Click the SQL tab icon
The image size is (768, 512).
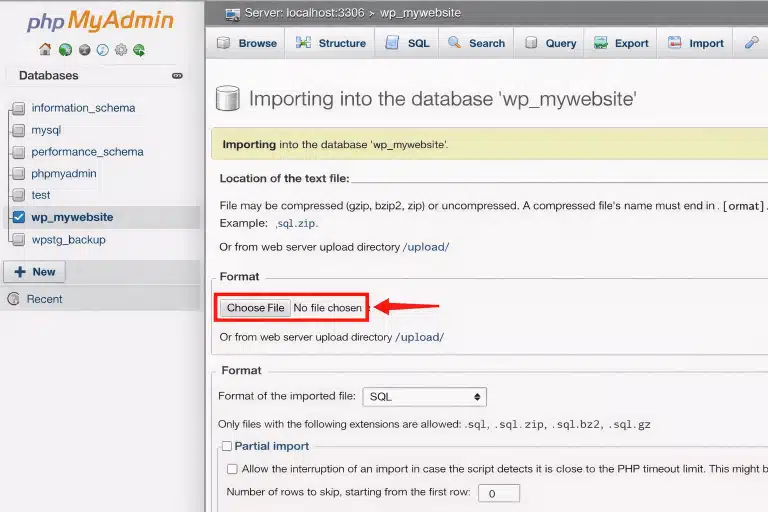392,43
